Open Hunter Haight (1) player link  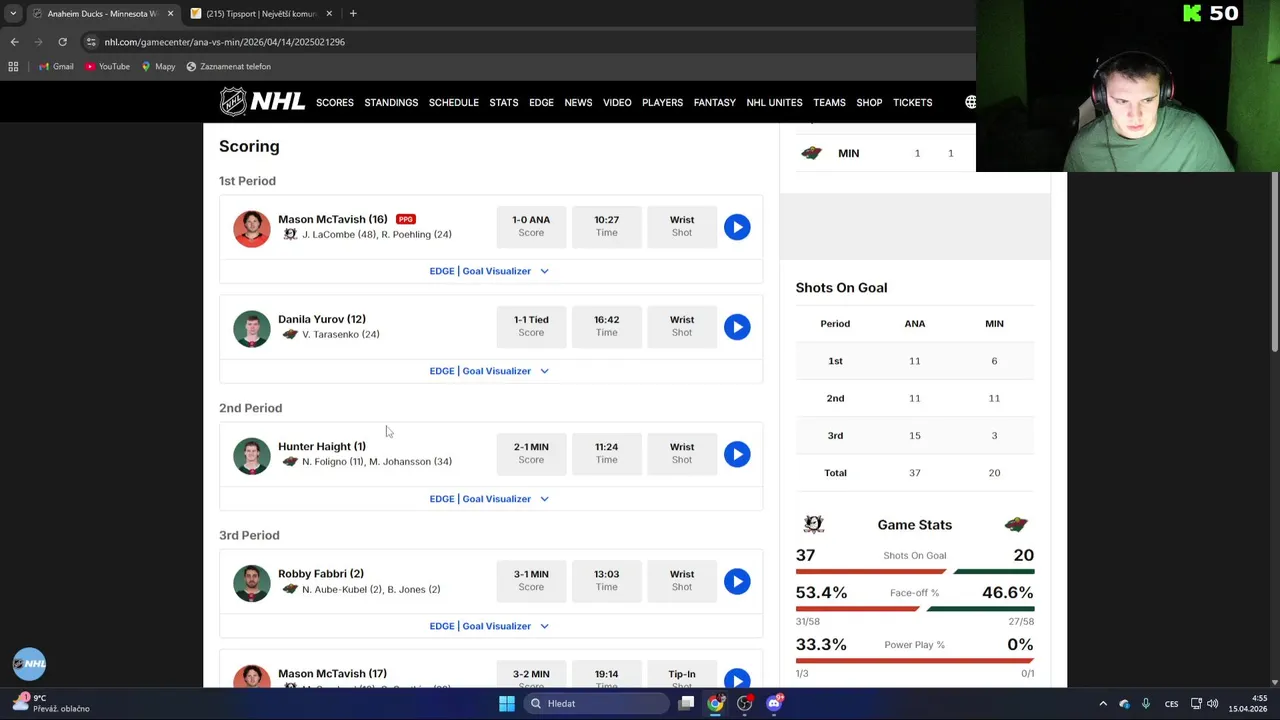pyautogui.click(x=322, y=446)
